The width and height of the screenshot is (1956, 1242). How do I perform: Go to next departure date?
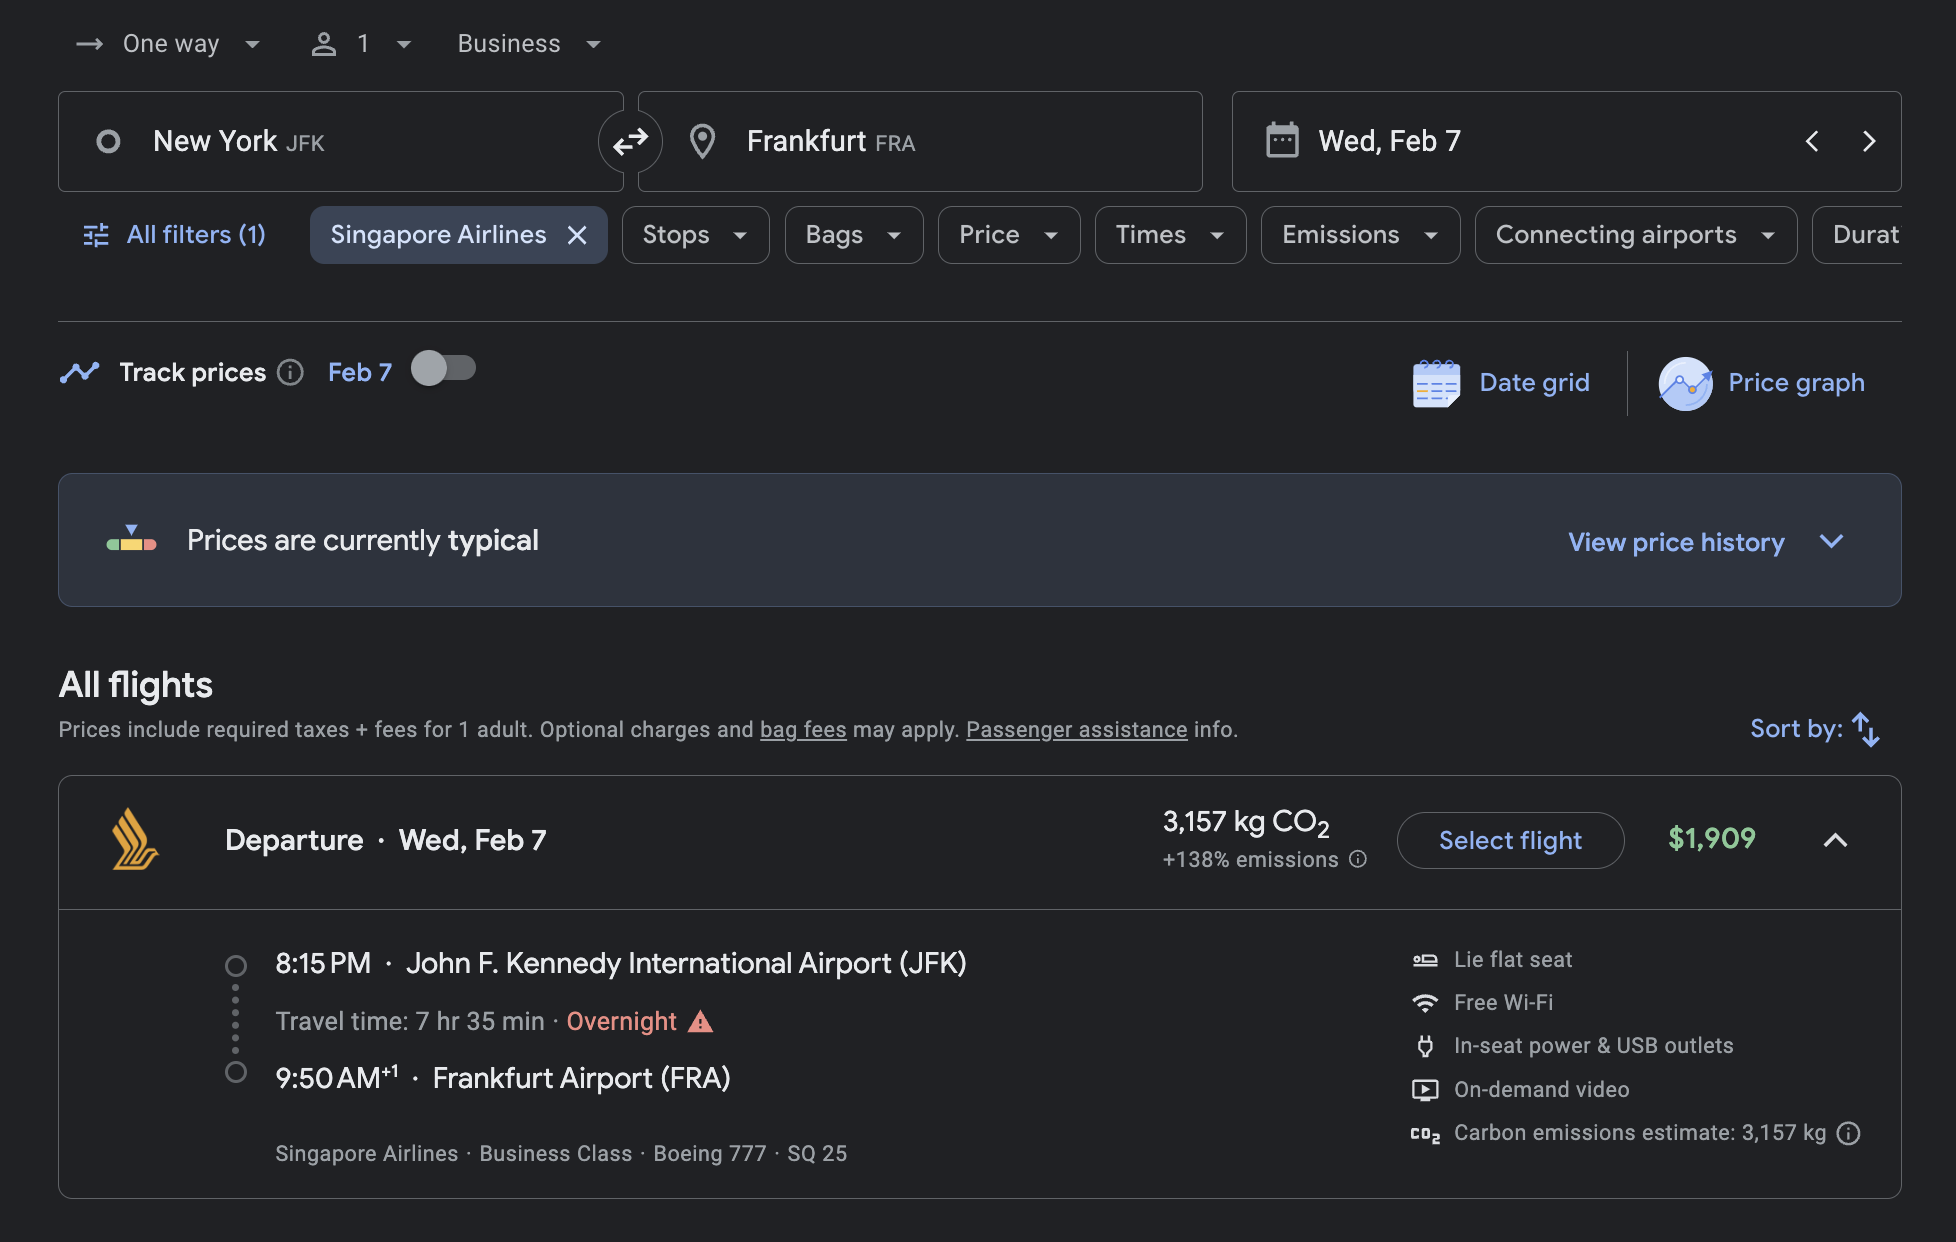click(1868, 141)
